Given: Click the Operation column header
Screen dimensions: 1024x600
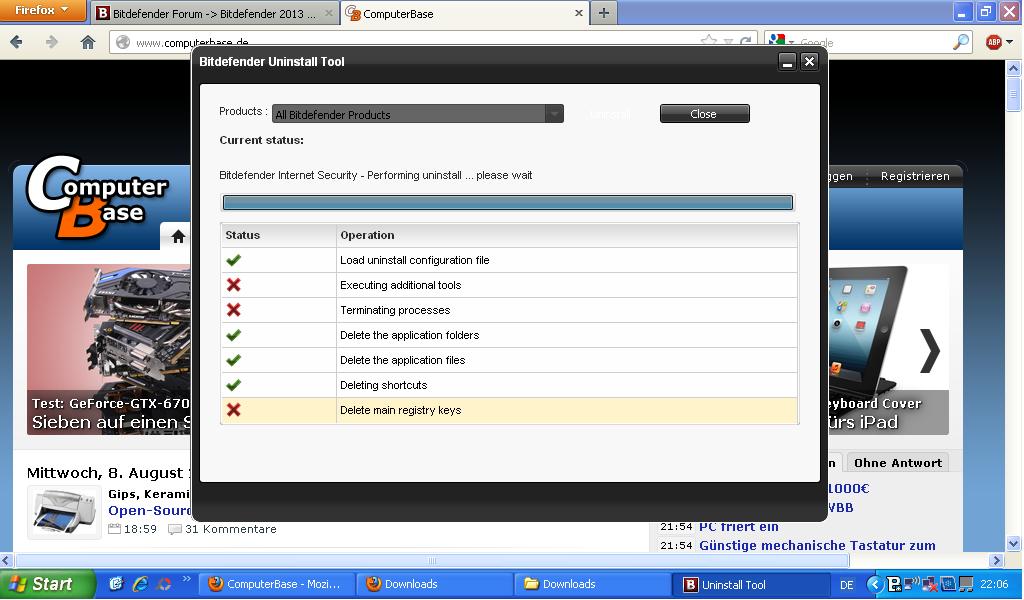Looking at the screenshot, I should (x=567, y=235).
